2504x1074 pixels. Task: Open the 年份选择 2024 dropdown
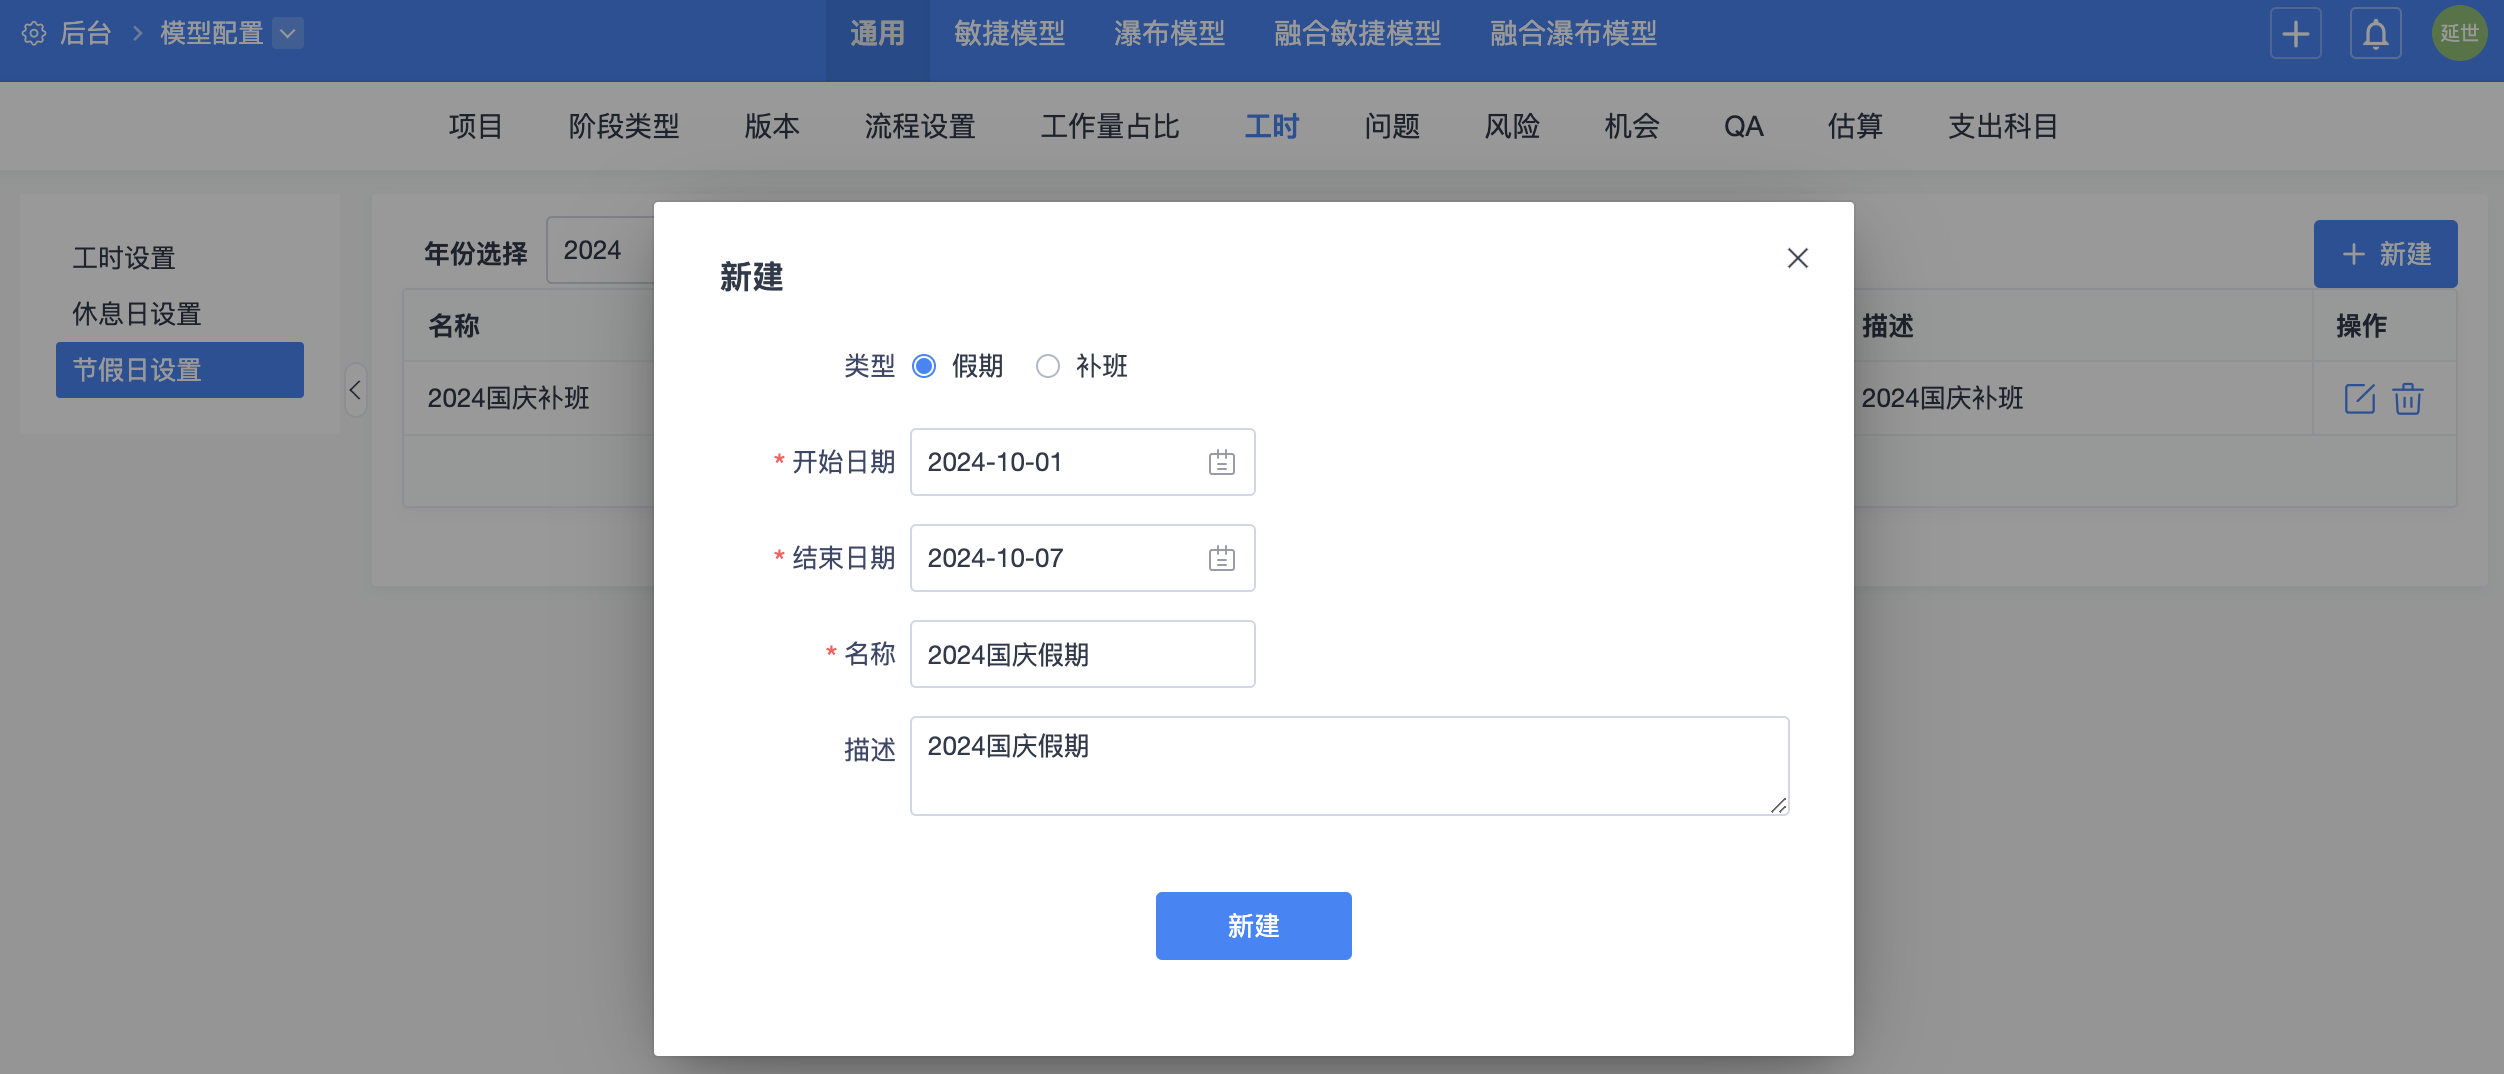tap(600, 251)
